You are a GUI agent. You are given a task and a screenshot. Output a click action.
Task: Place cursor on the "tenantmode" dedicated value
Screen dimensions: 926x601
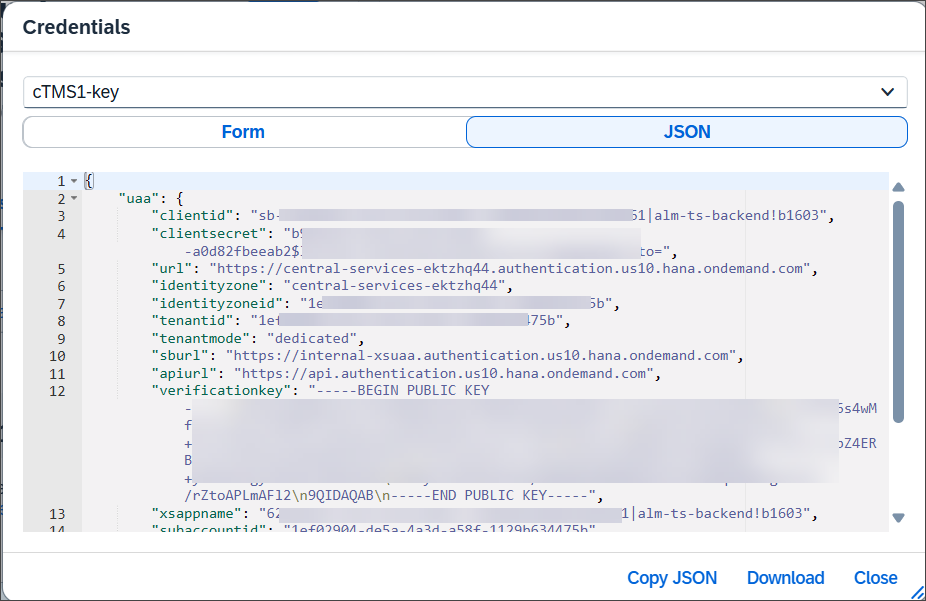click(x=312, y=338)
